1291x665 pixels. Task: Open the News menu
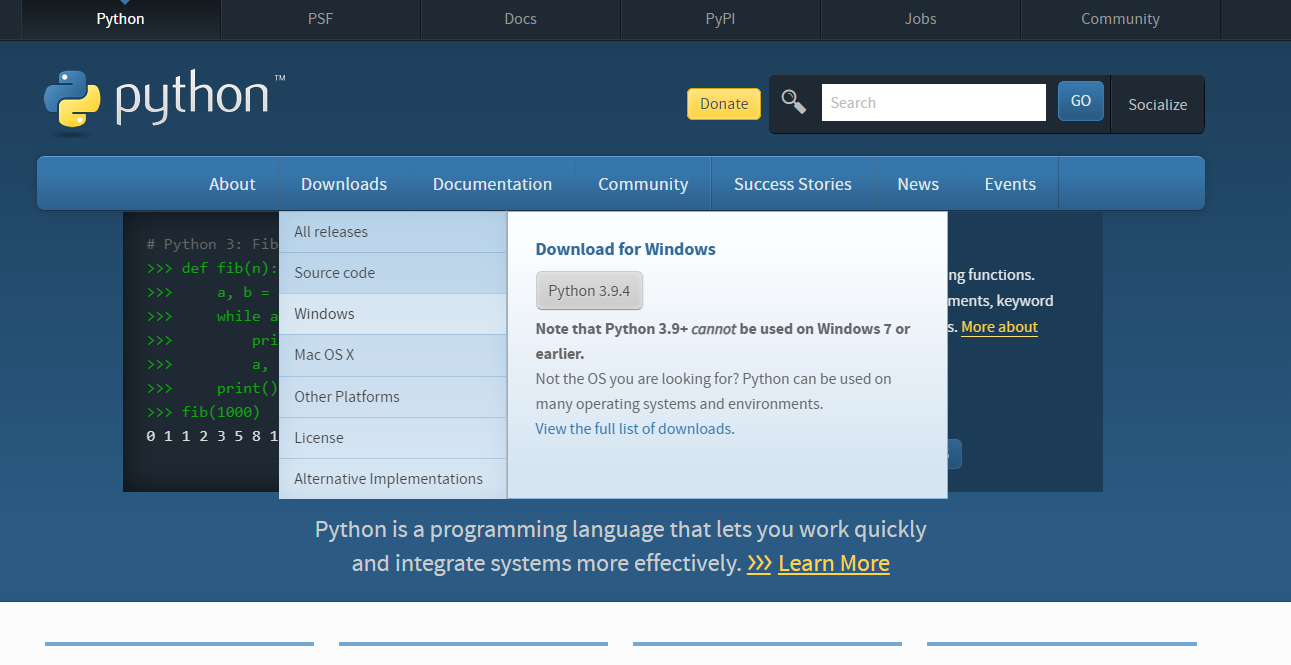pos(918,184)
